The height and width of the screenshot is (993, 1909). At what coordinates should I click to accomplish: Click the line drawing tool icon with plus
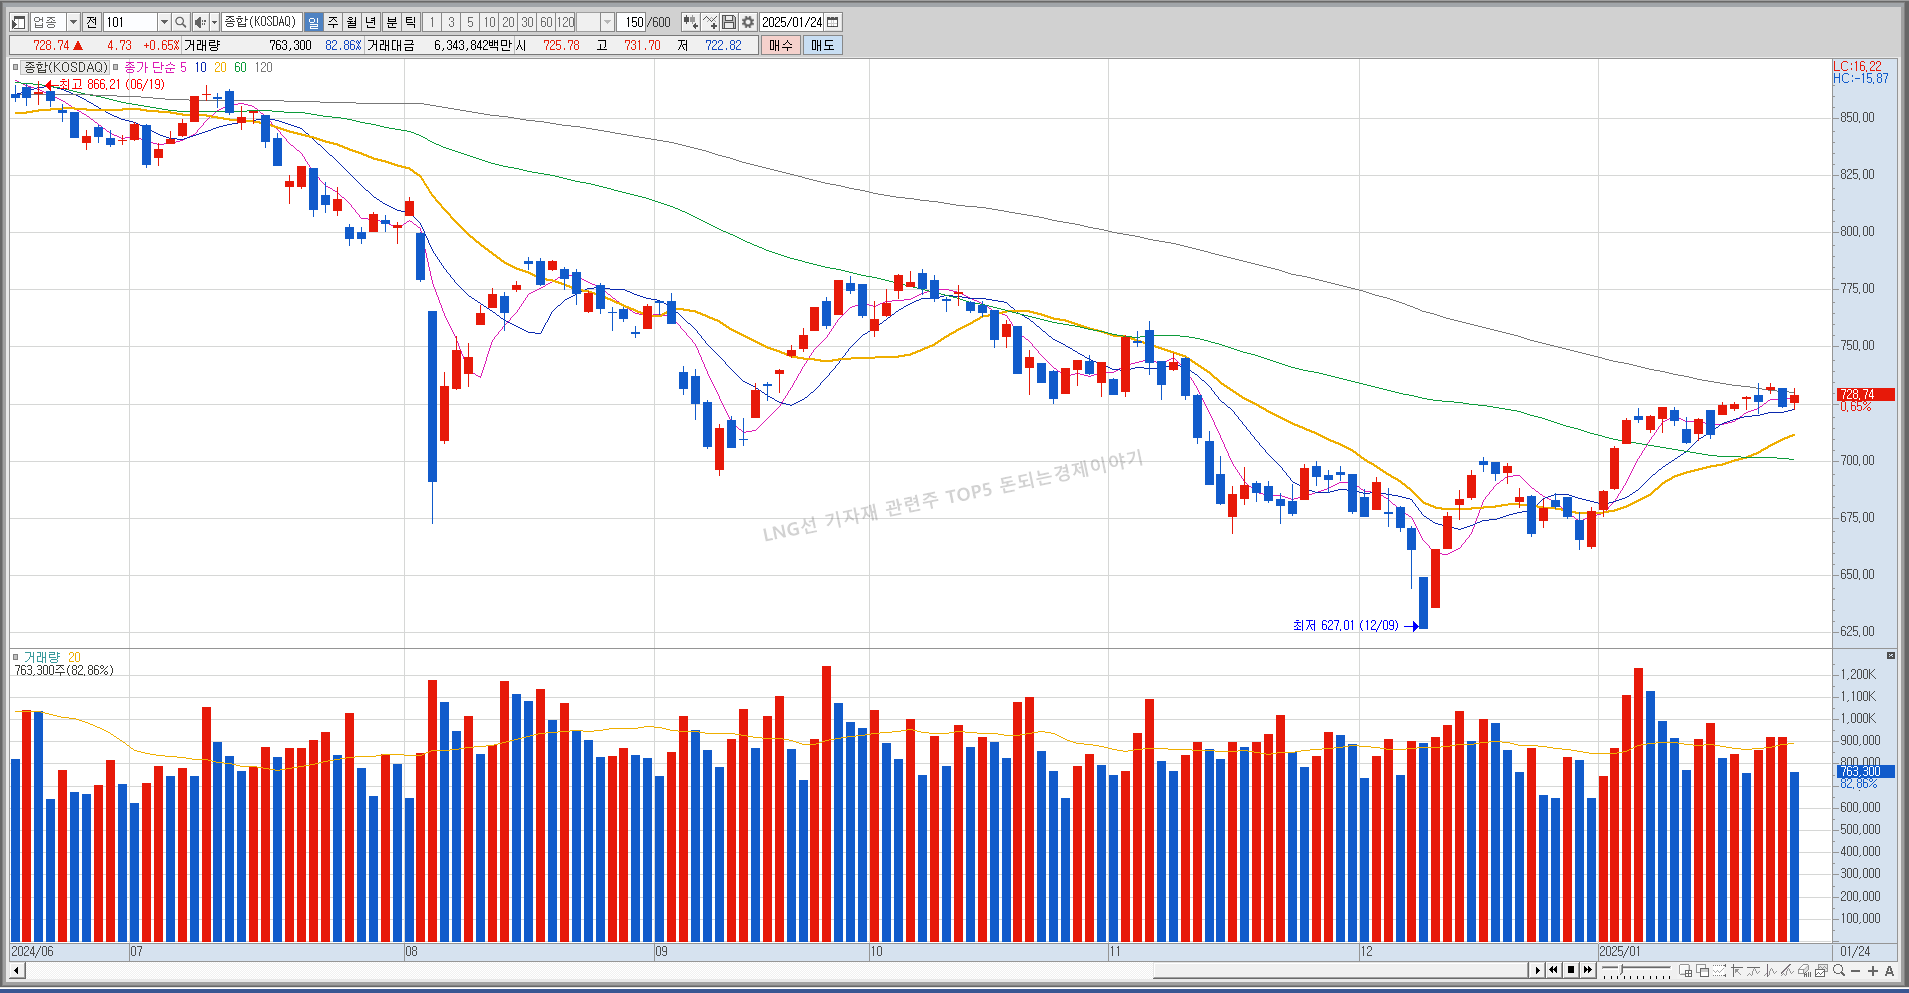pyautogui.click(x=710, y=22)
